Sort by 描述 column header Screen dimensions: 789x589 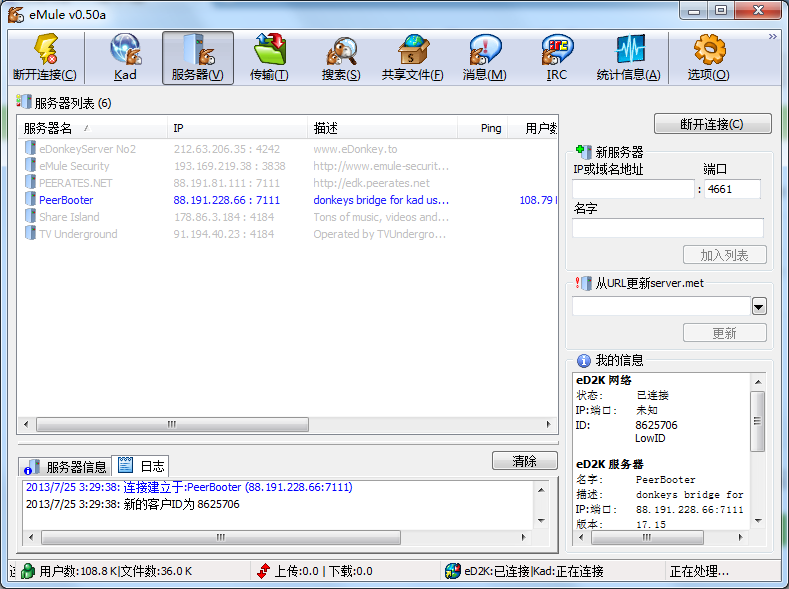382,128
